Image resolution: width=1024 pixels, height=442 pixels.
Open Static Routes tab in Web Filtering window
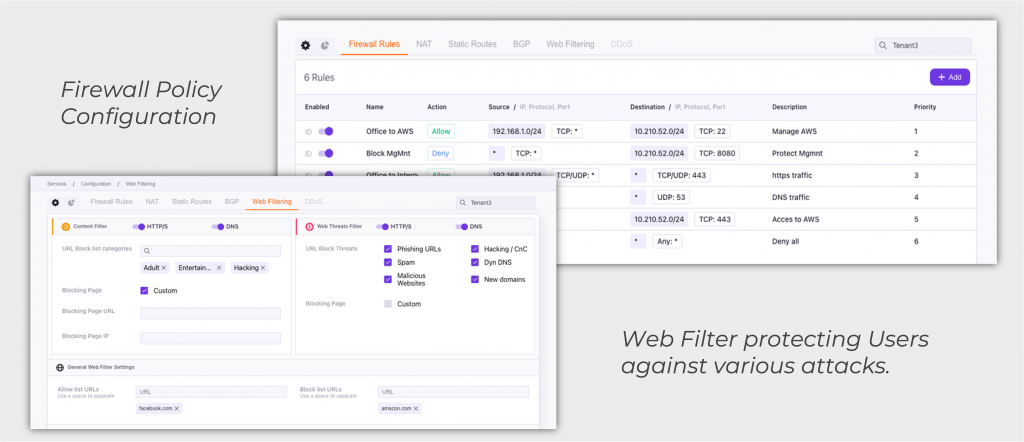click(192, 202)
